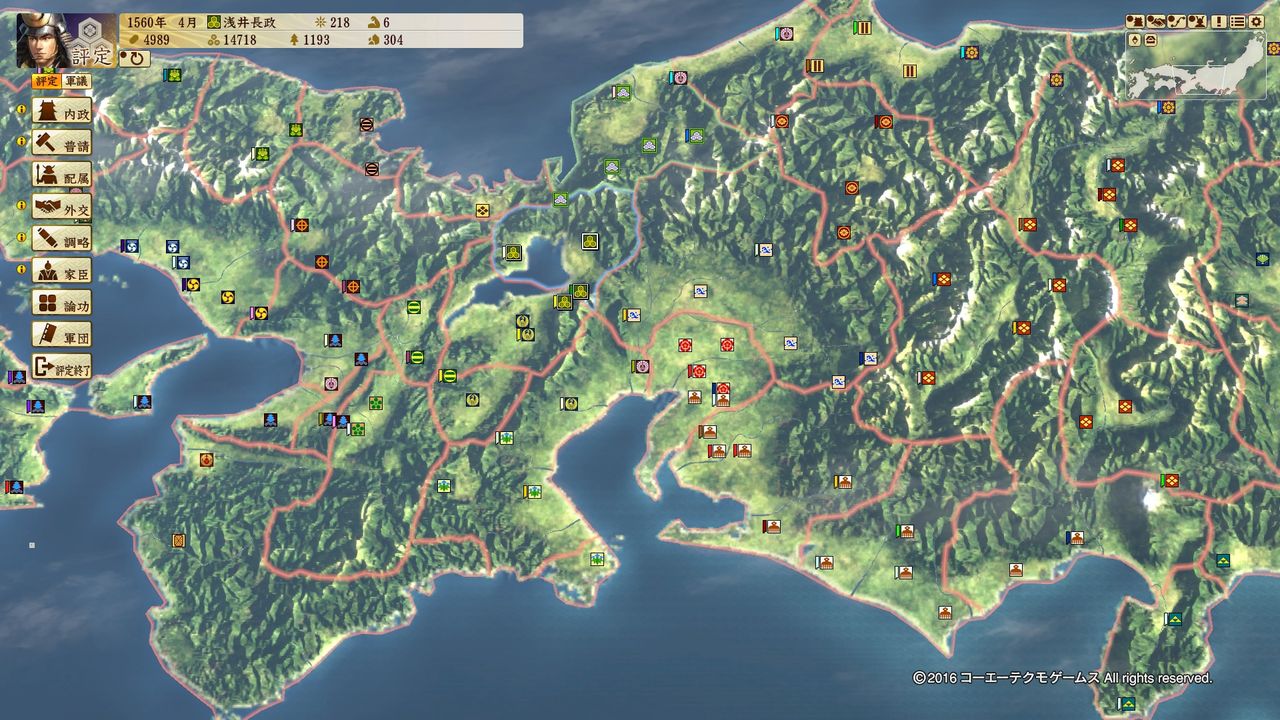
Task: Click the Japan overview minimap
Action: coord(1195,65)
